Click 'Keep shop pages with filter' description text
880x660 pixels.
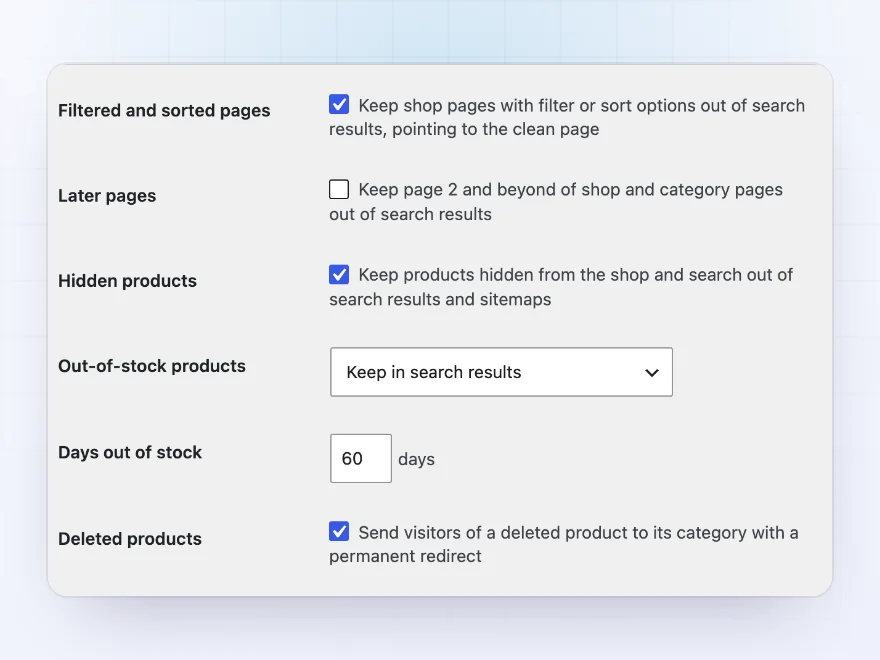tap(567, 117)
